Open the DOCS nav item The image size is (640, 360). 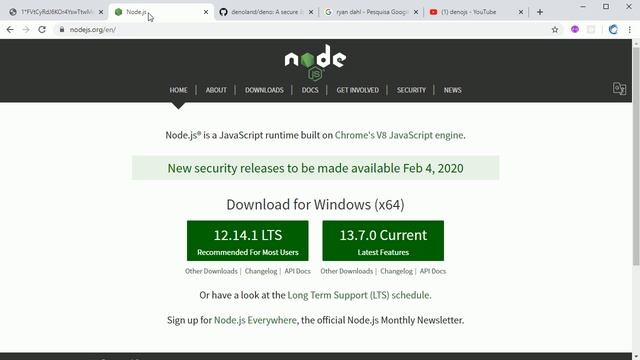pyautogui.click(x=310, y=90)
